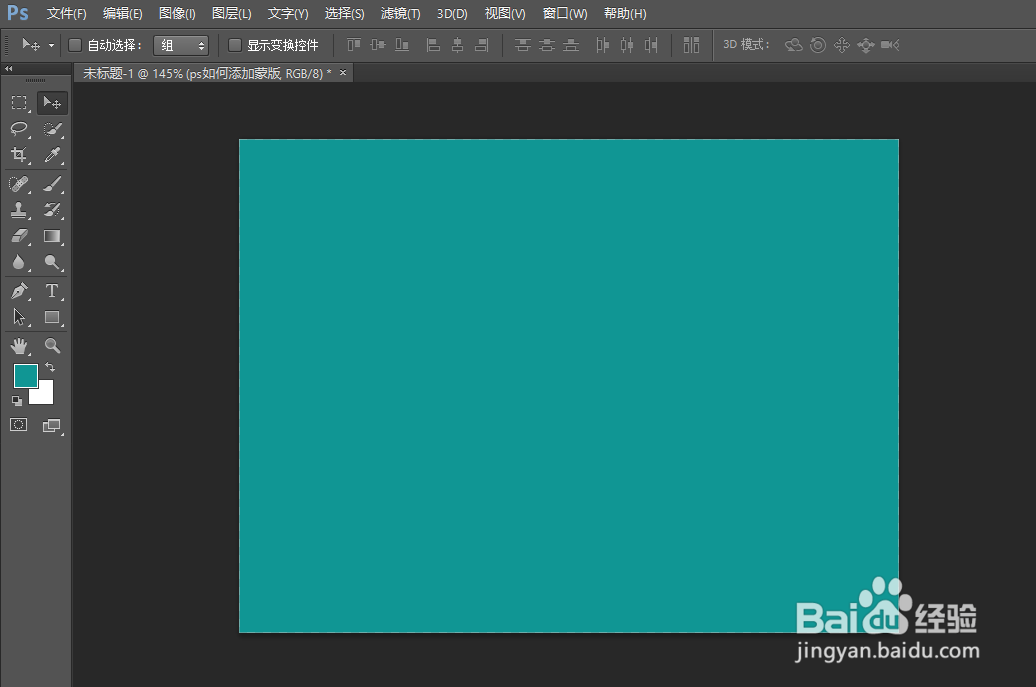This screenshot has height=687, width=1036.
Task: Open the Move tool preset picker arrow
Action: pos(52,46)
